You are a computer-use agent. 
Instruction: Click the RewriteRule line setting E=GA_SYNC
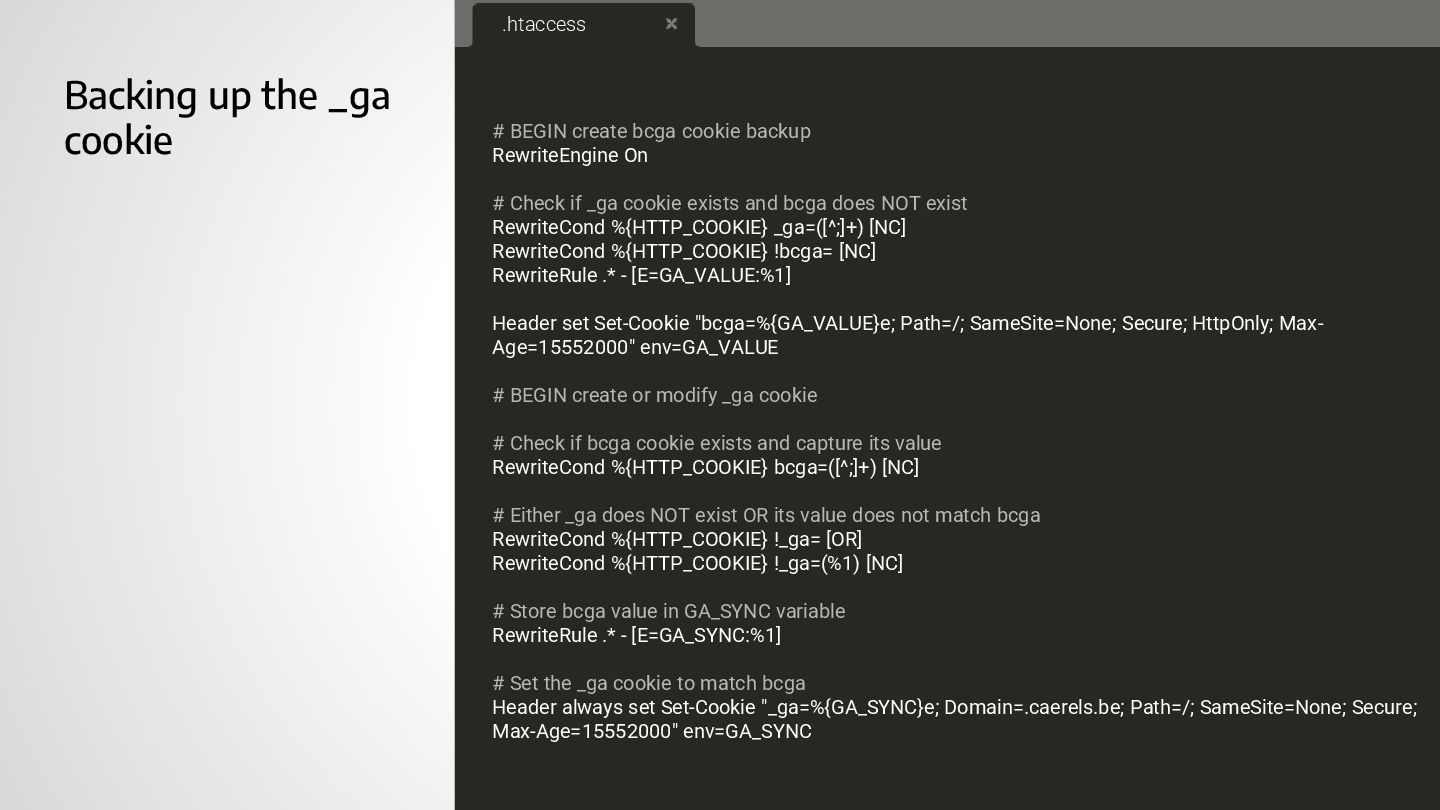pyautogui.click(x=636, y=636)
